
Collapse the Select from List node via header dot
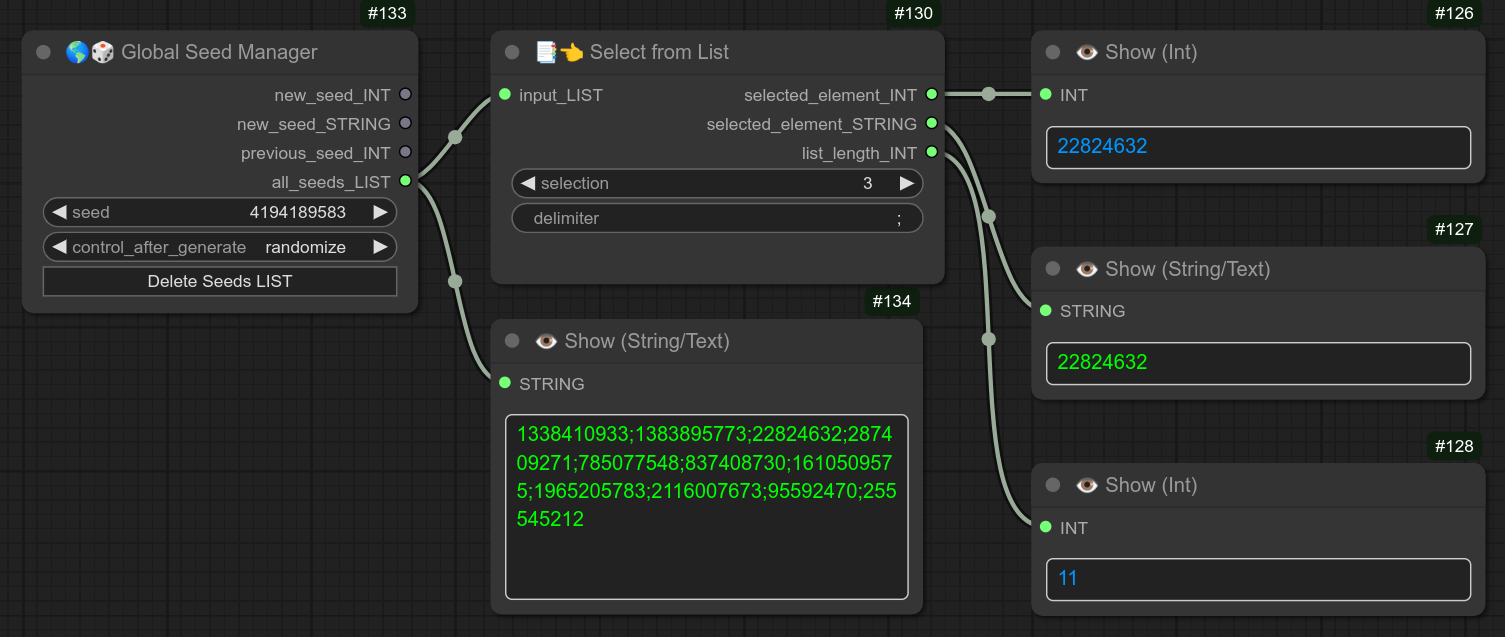coord(511,51)
